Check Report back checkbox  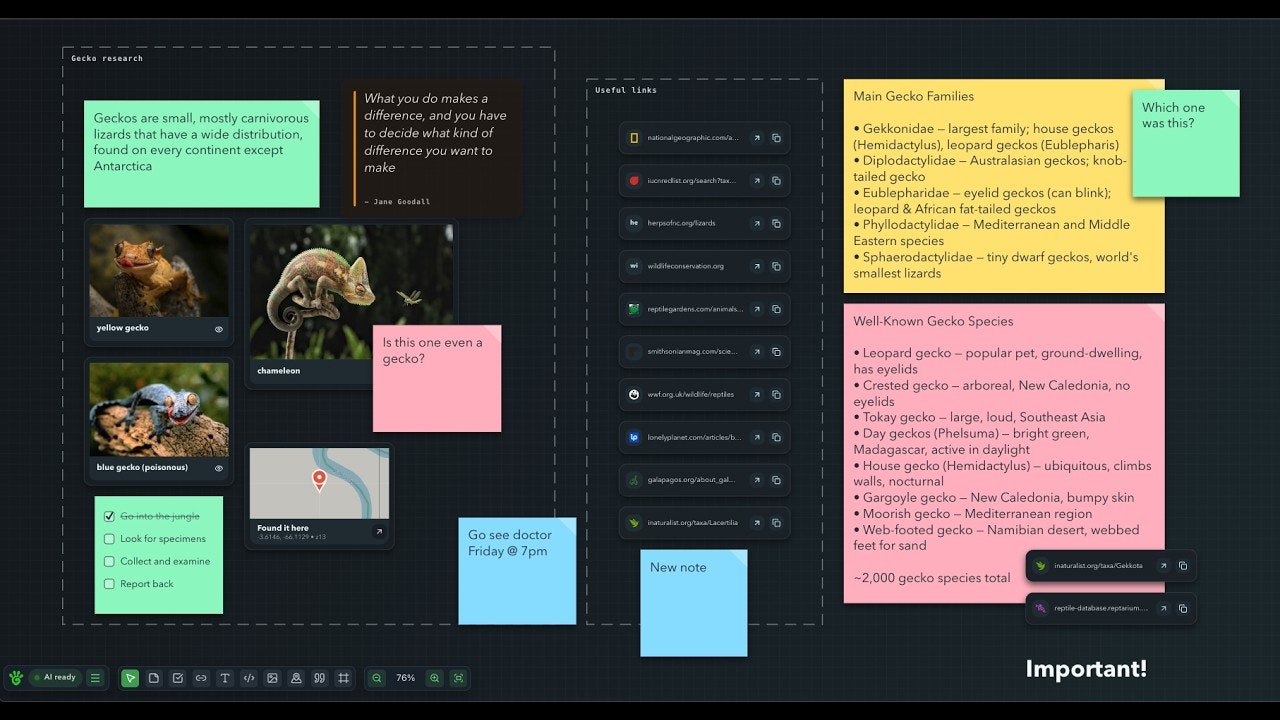[x=110, y=584]
